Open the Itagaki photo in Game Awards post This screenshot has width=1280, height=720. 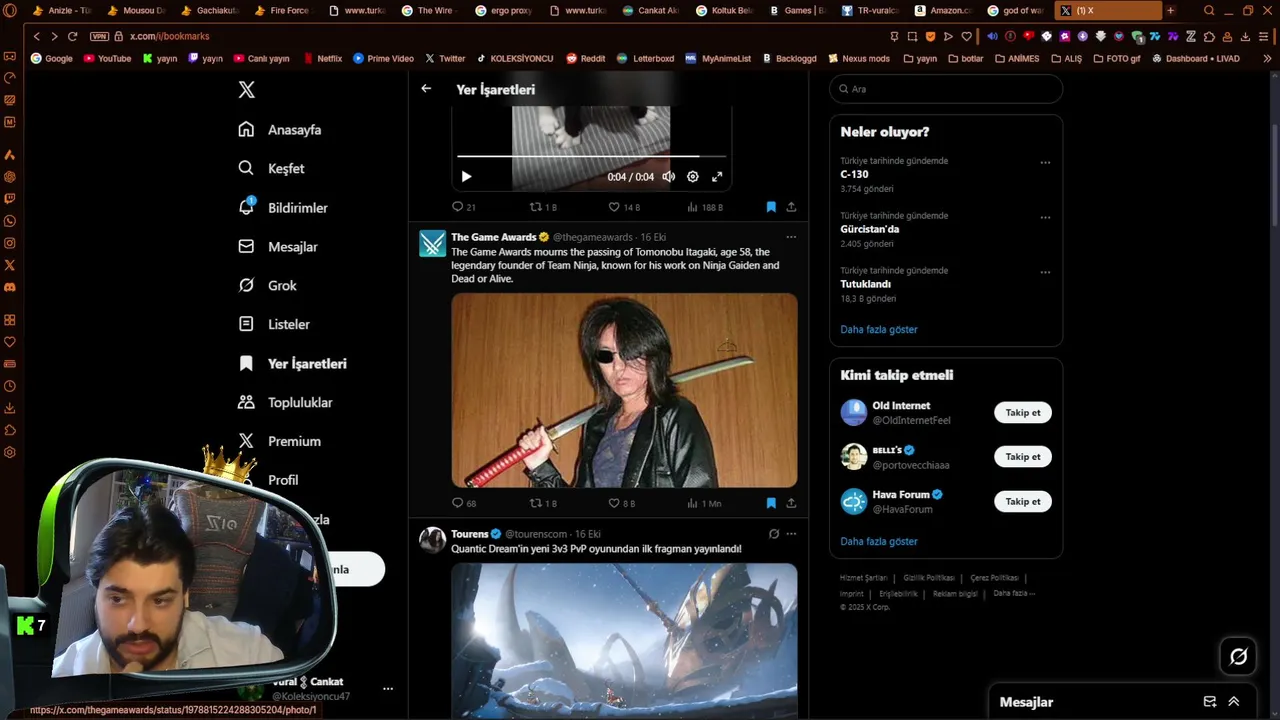[624, 390]
